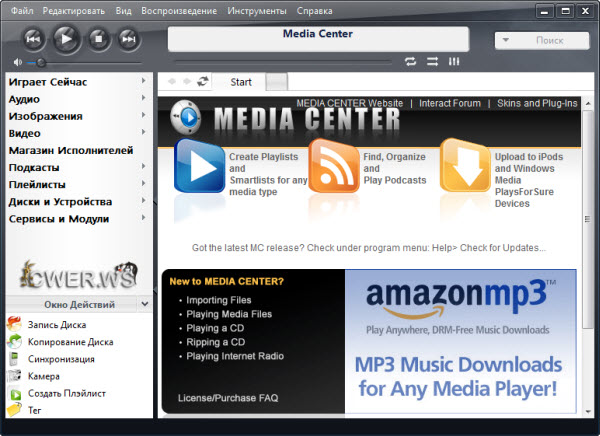Skip to next track
This screenshot has height=436, width=600.
(x=129, y=39)
